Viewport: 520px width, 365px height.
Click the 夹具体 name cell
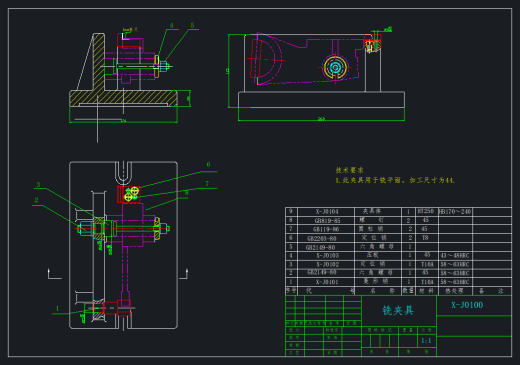point(372,211)
